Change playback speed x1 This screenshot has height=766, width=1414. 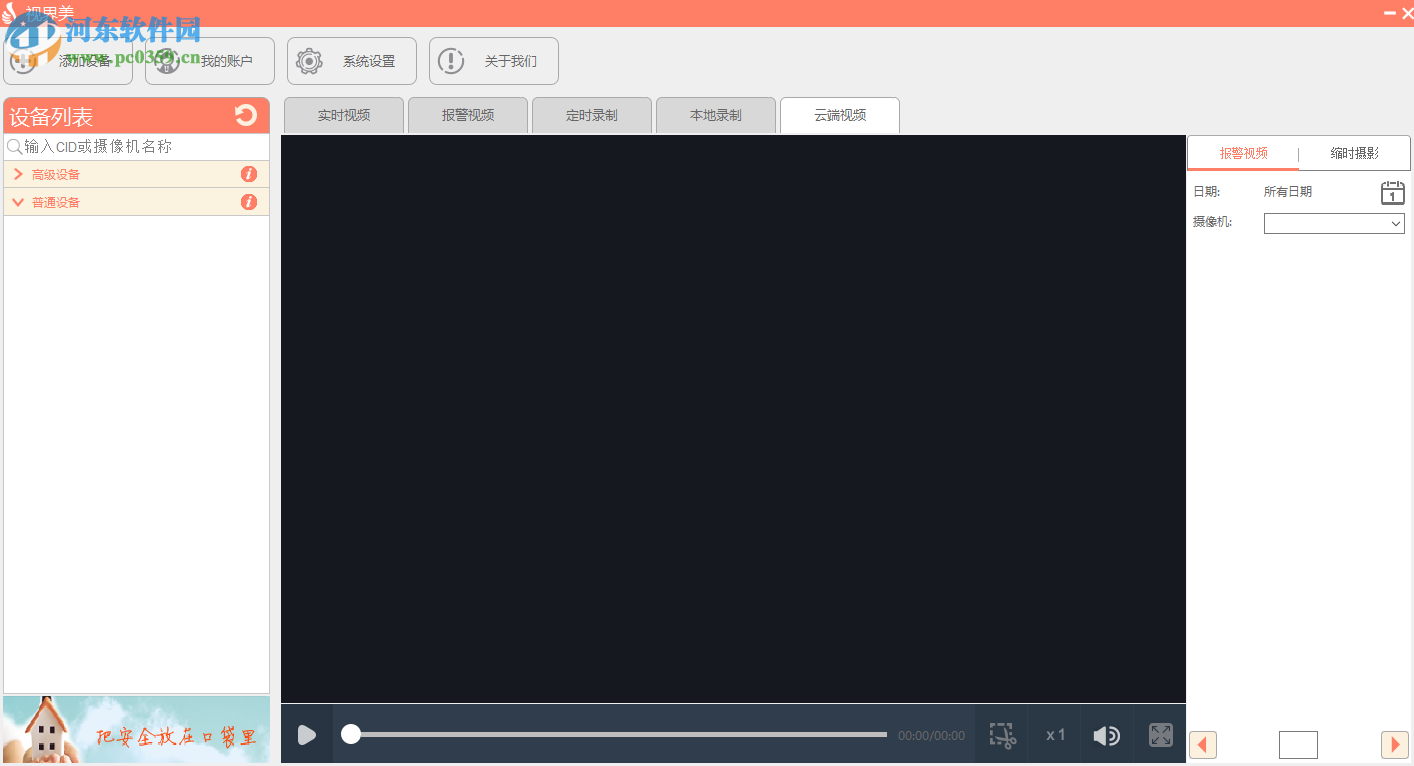[x=1056, y=735]
